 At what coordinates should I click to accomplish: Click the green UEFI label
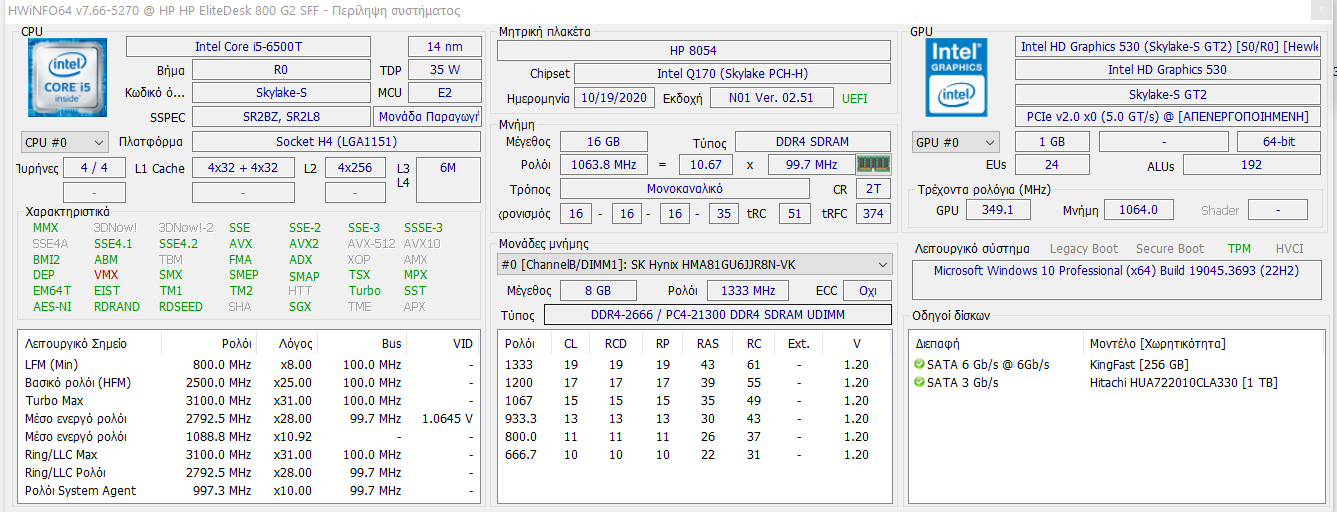pyautogui.click(x=855, y=98)
